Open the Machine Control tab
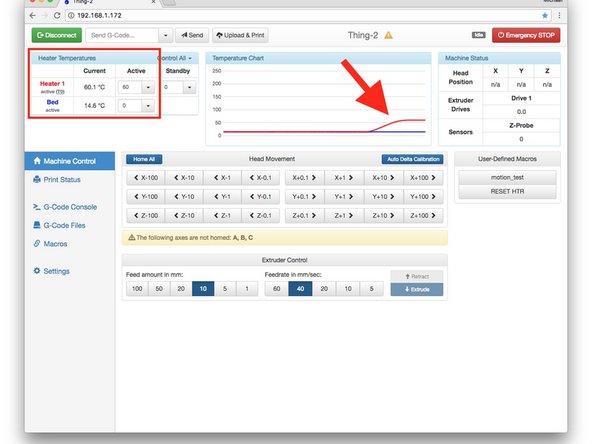 (x=70, y=161)
